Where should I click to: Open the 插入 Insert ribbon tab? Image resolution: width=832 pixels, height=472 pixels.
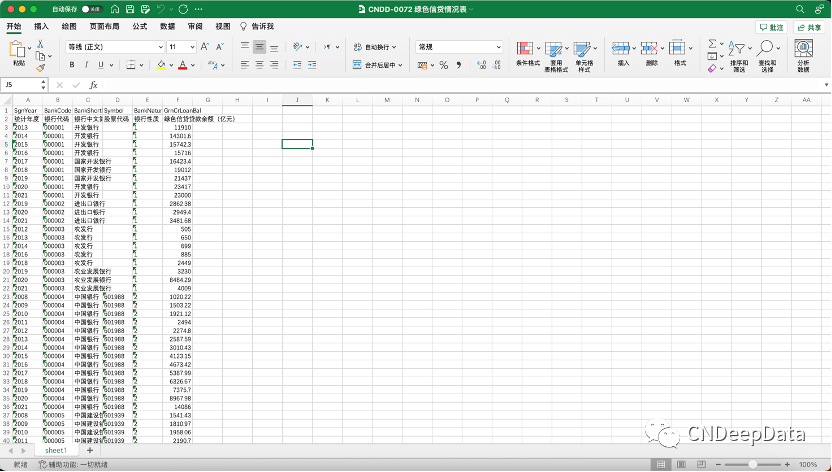point(41,27)
